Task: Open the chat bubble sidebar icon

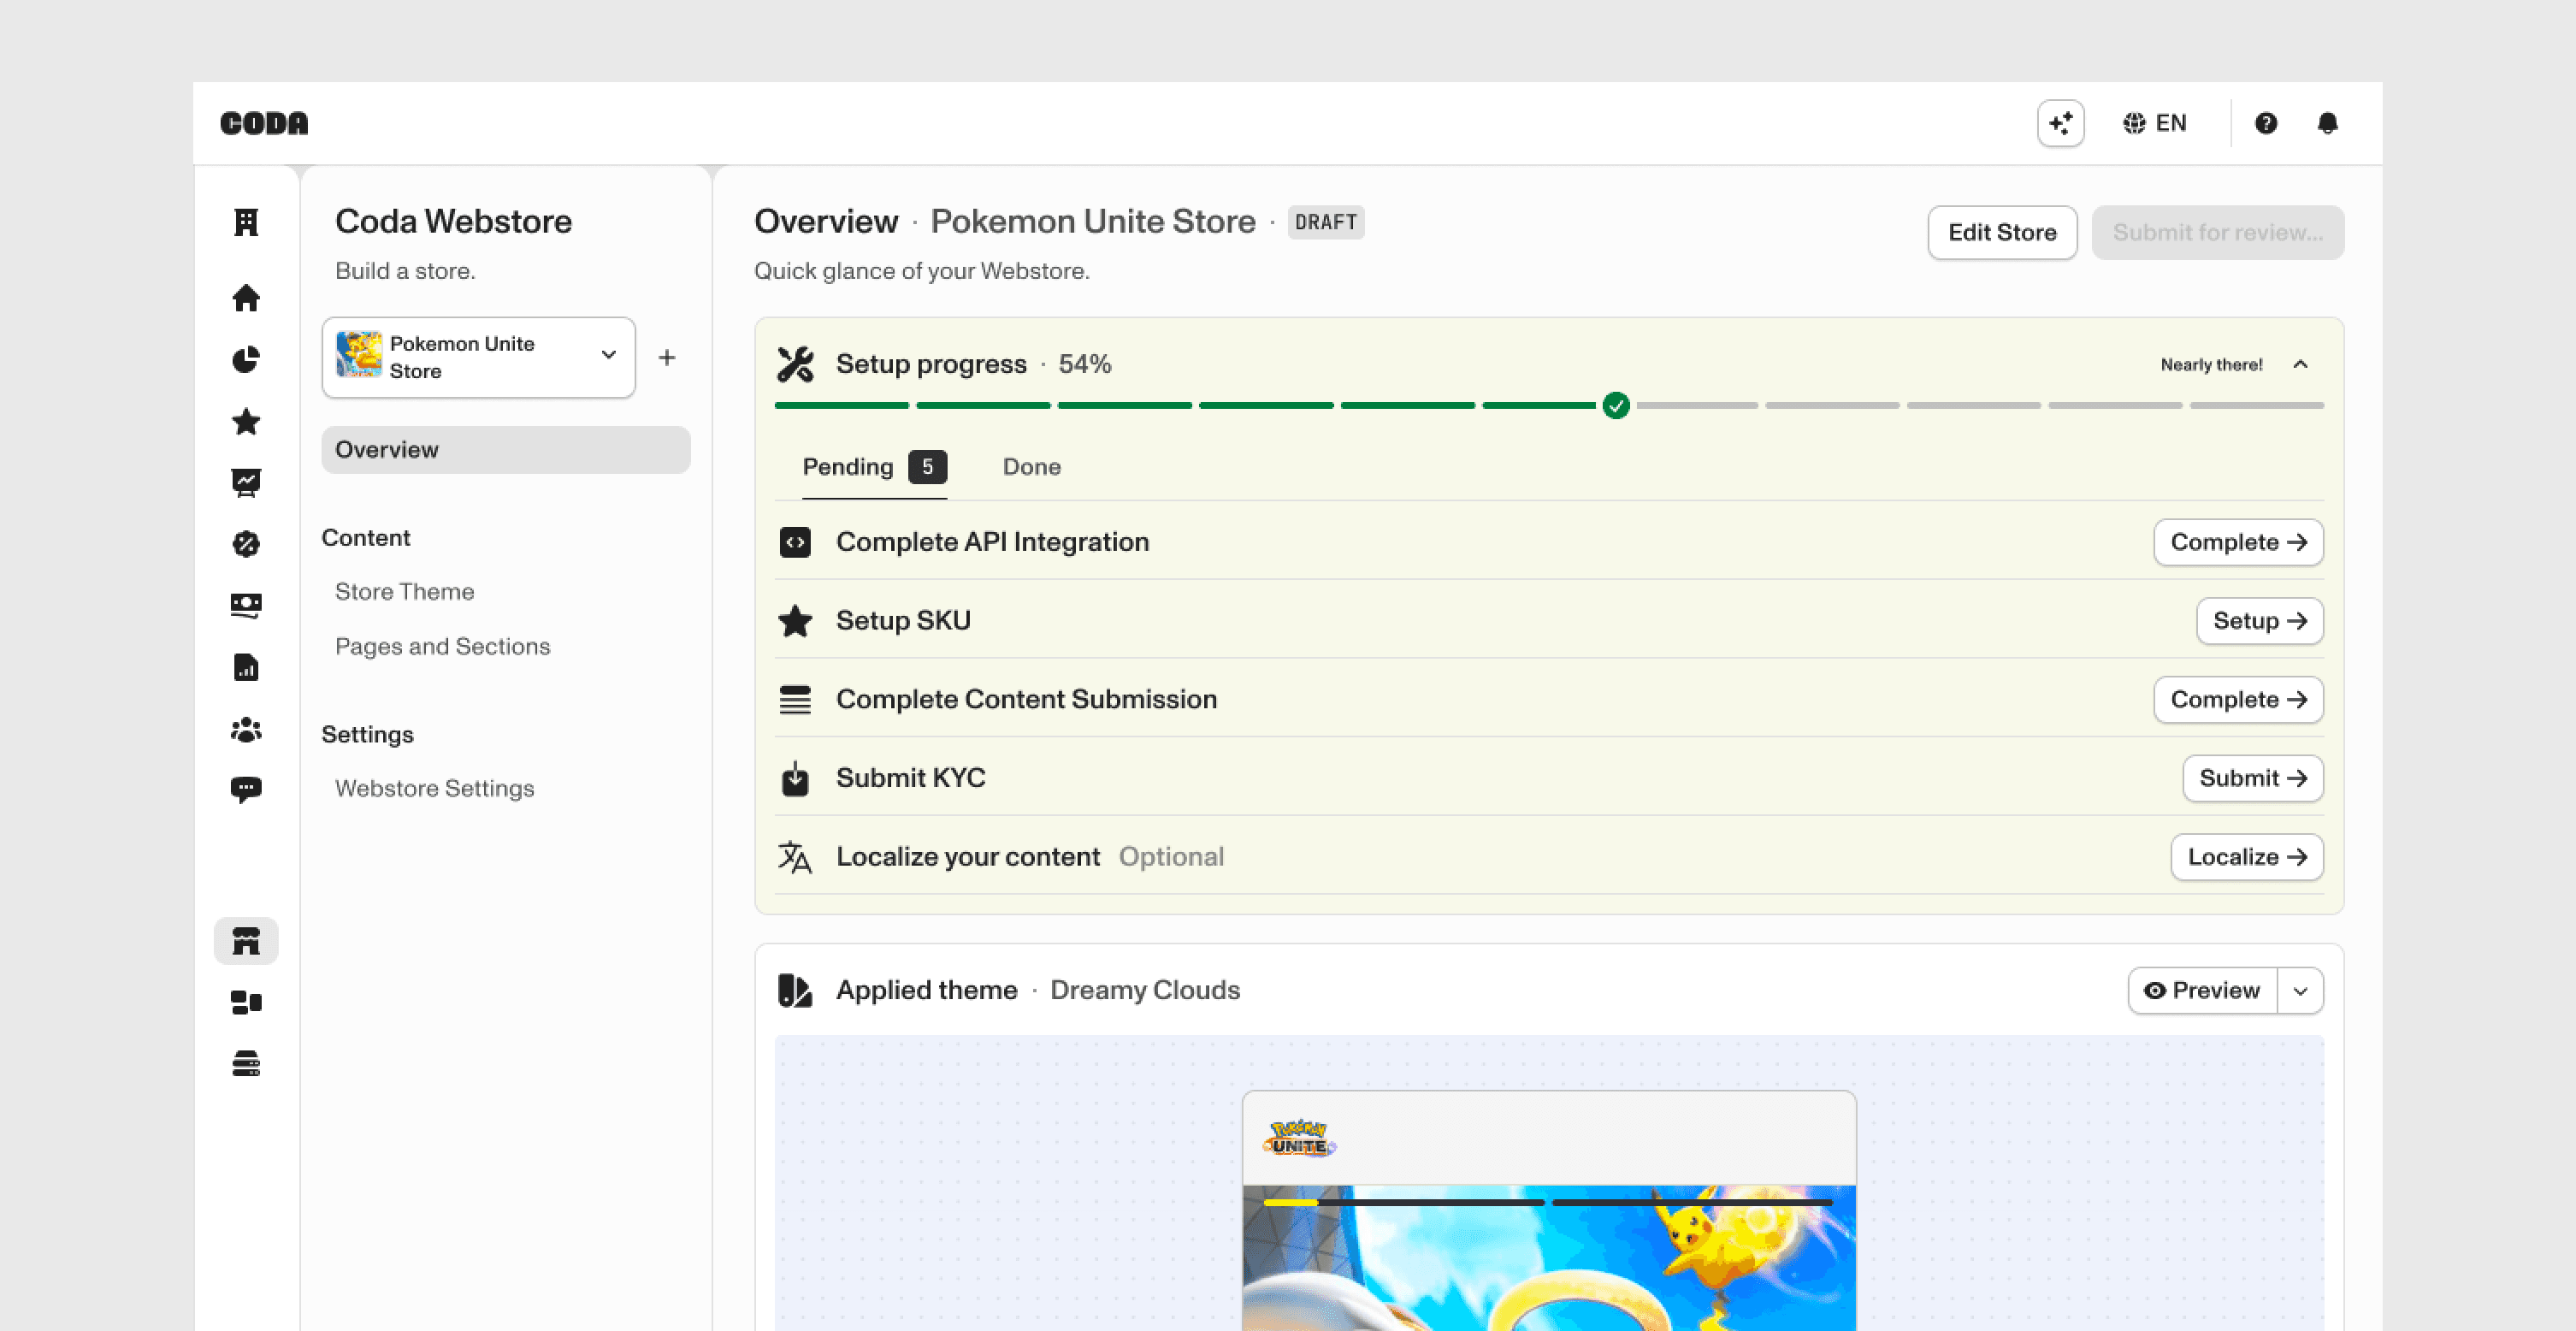Action: [x=246, y=790]
